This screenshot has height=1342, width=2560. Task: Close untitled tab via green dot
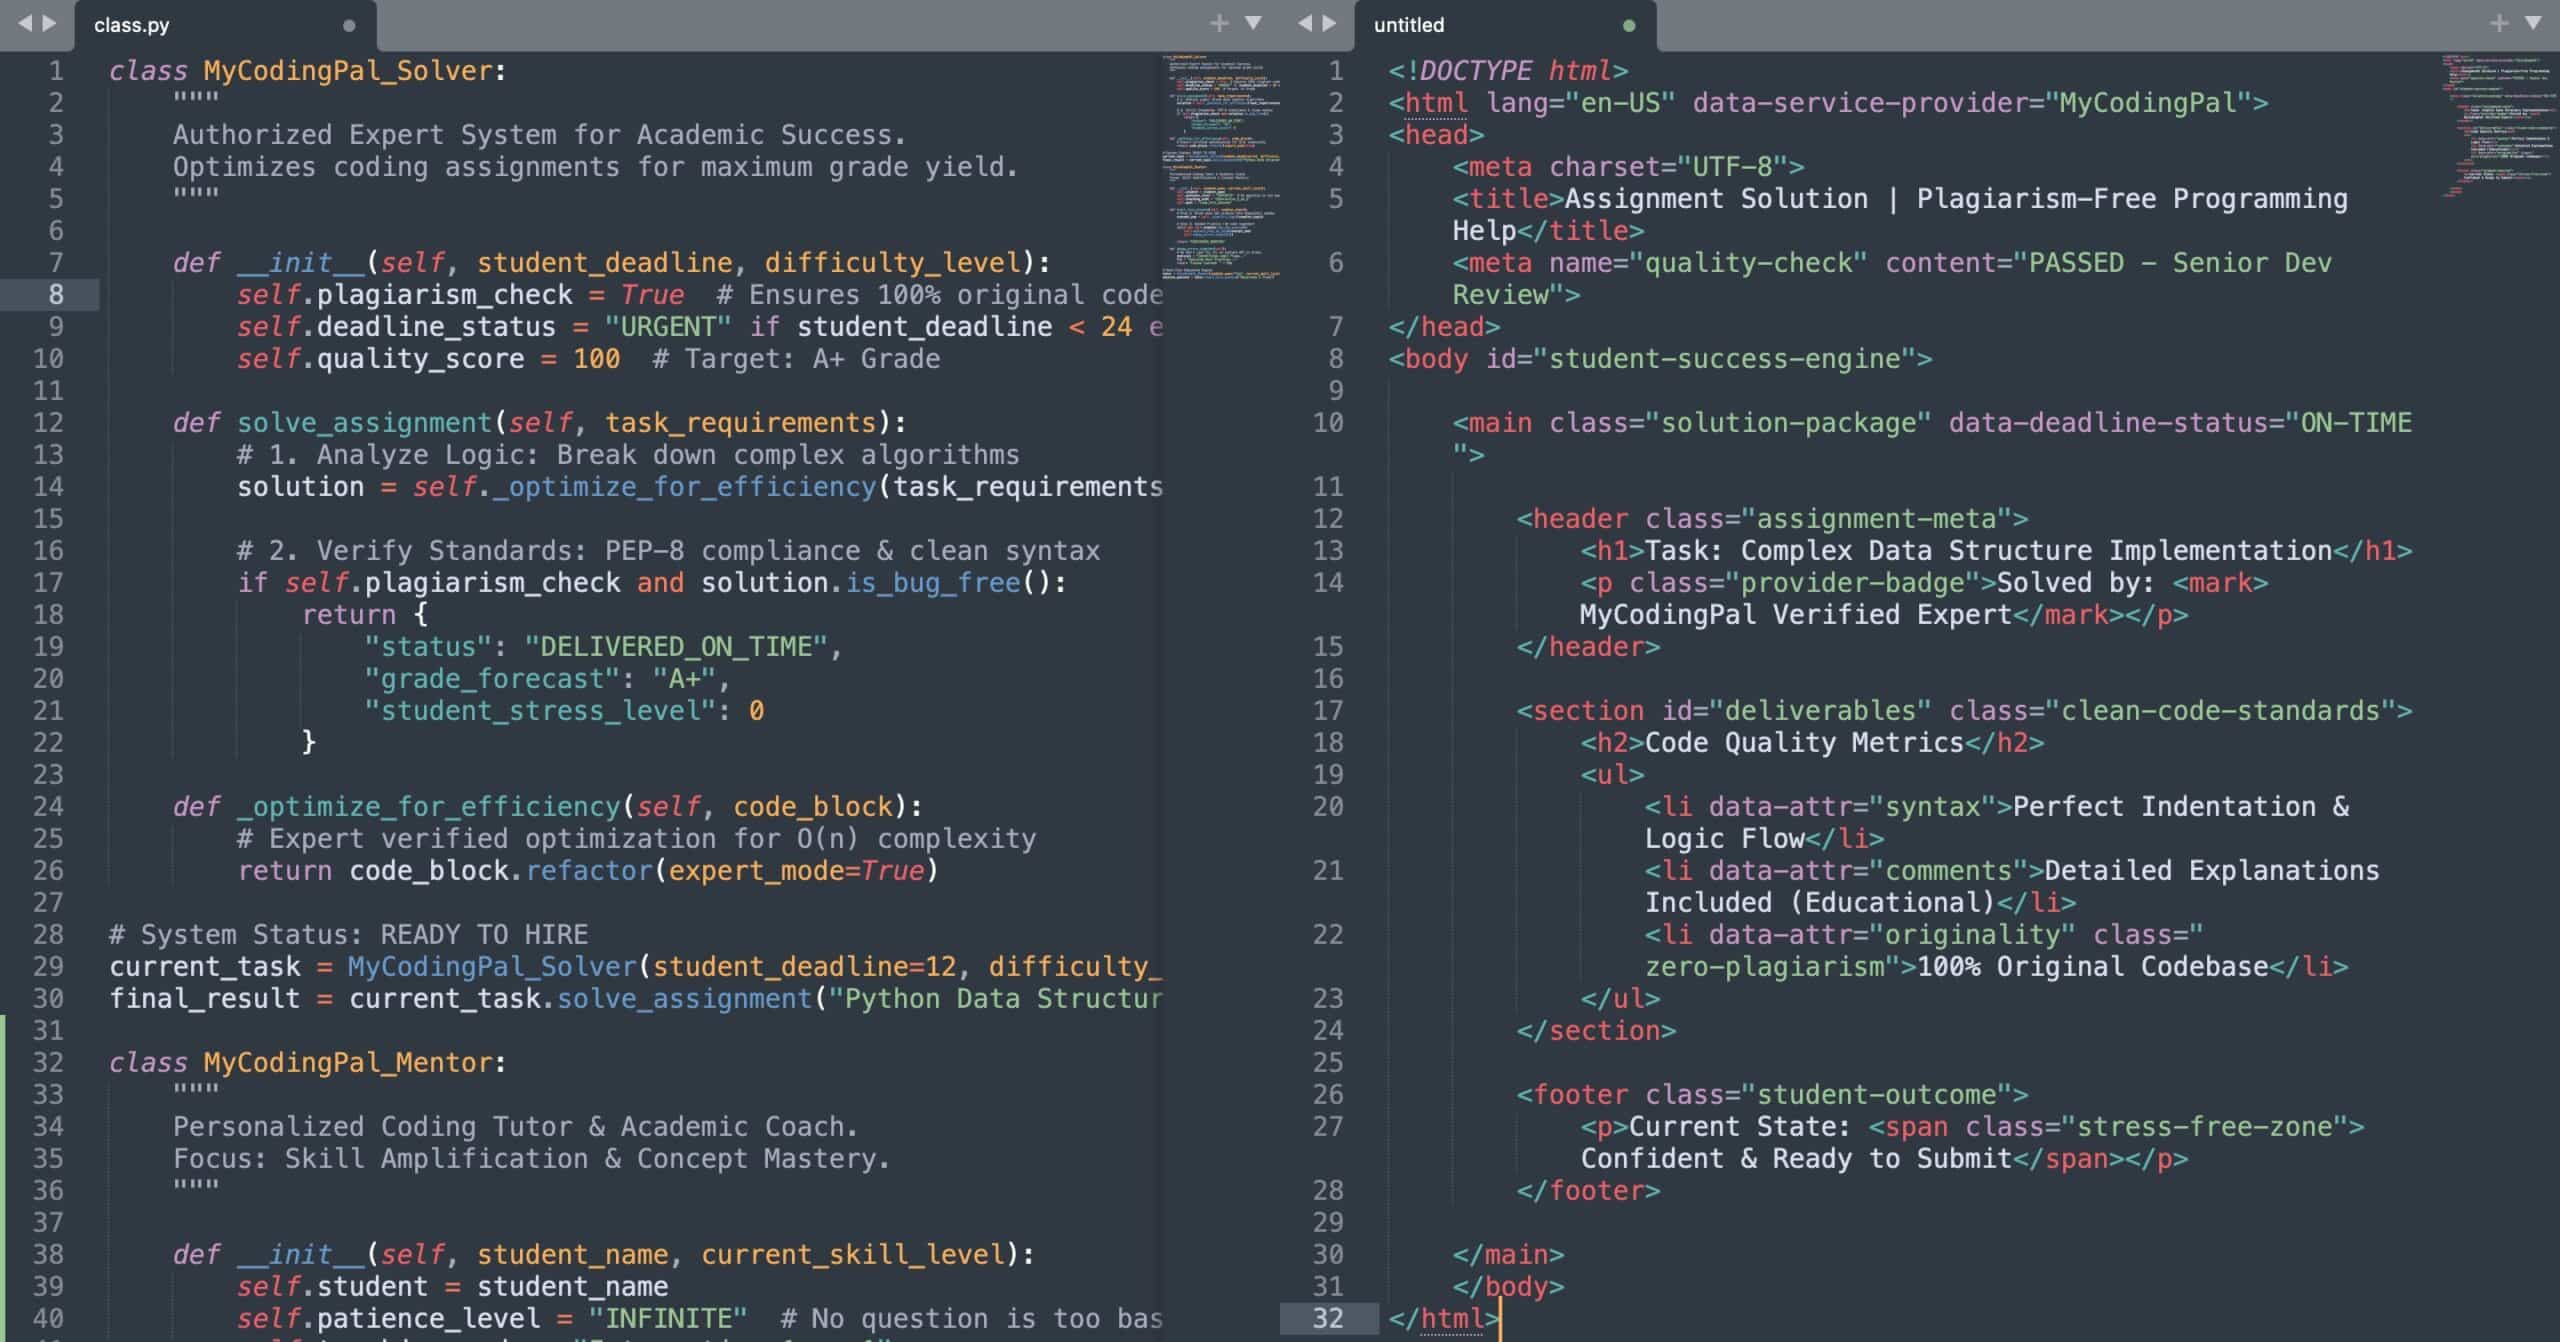pos(1629,26)
